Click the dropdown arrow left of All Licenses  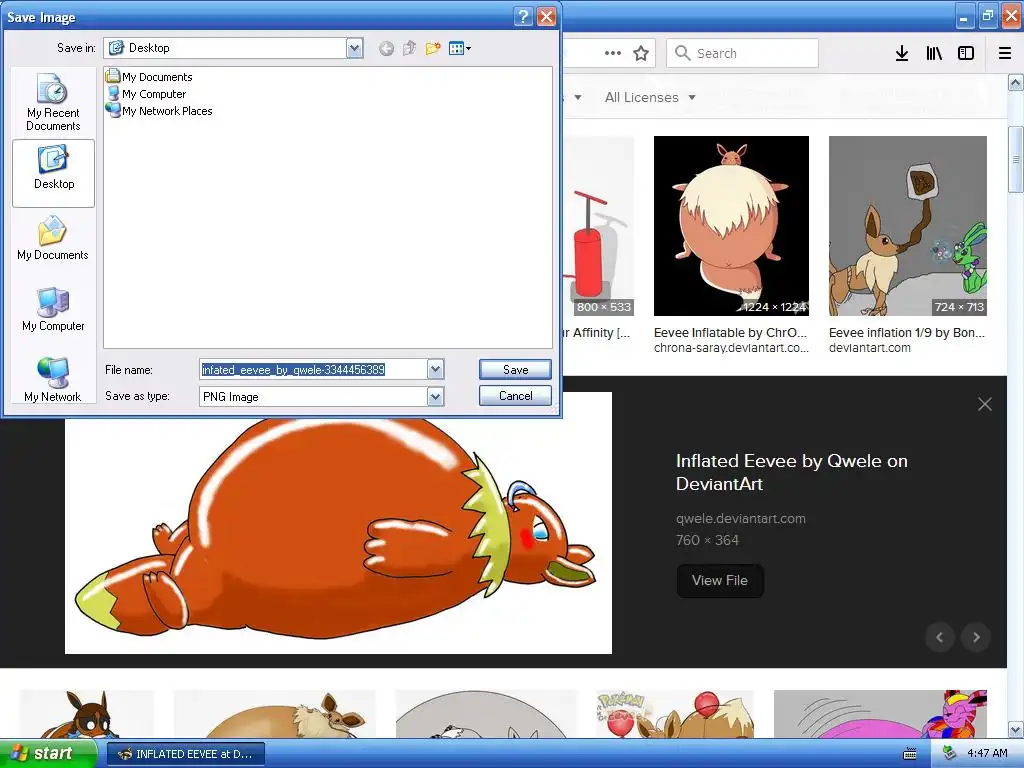click(578, 97)
